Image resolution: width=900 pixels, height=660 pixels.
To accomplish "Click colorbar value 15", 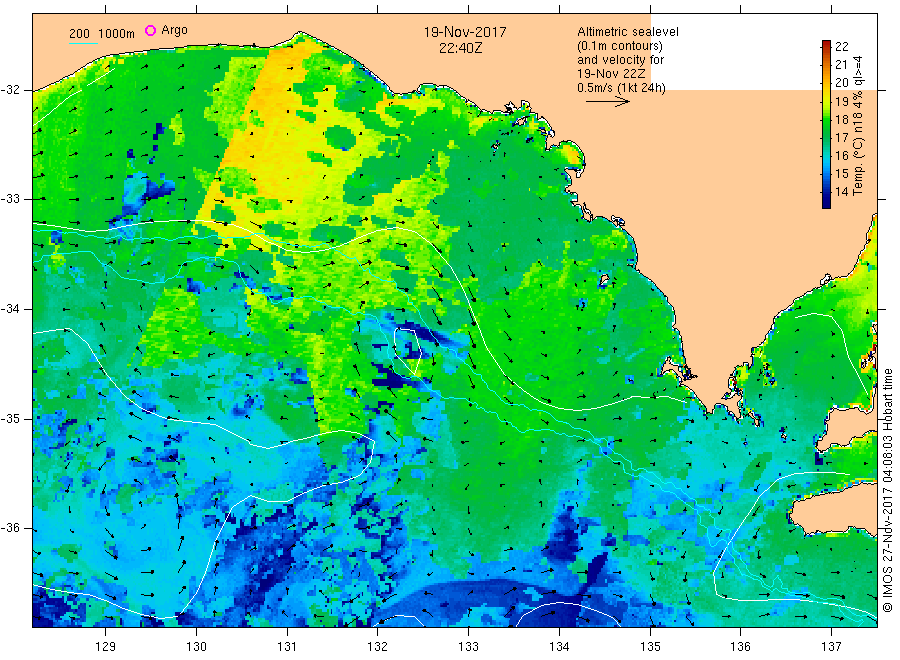I will coord(841,174).
